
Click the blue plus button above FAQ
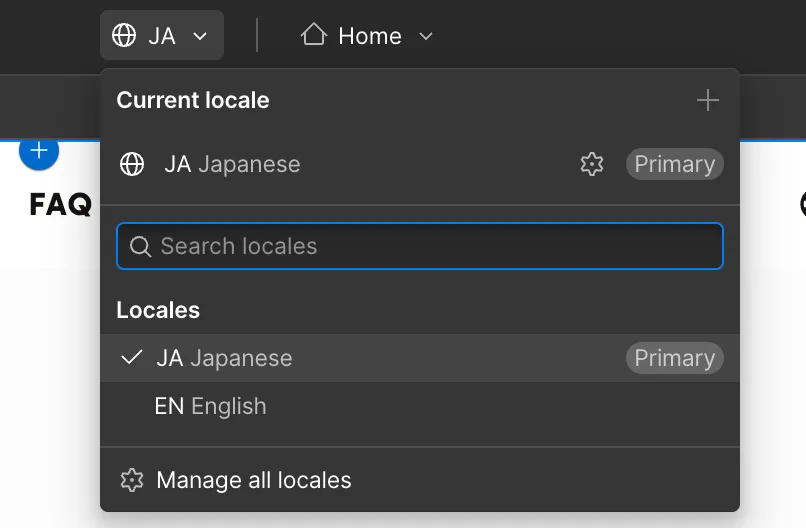tap(39, 150)
